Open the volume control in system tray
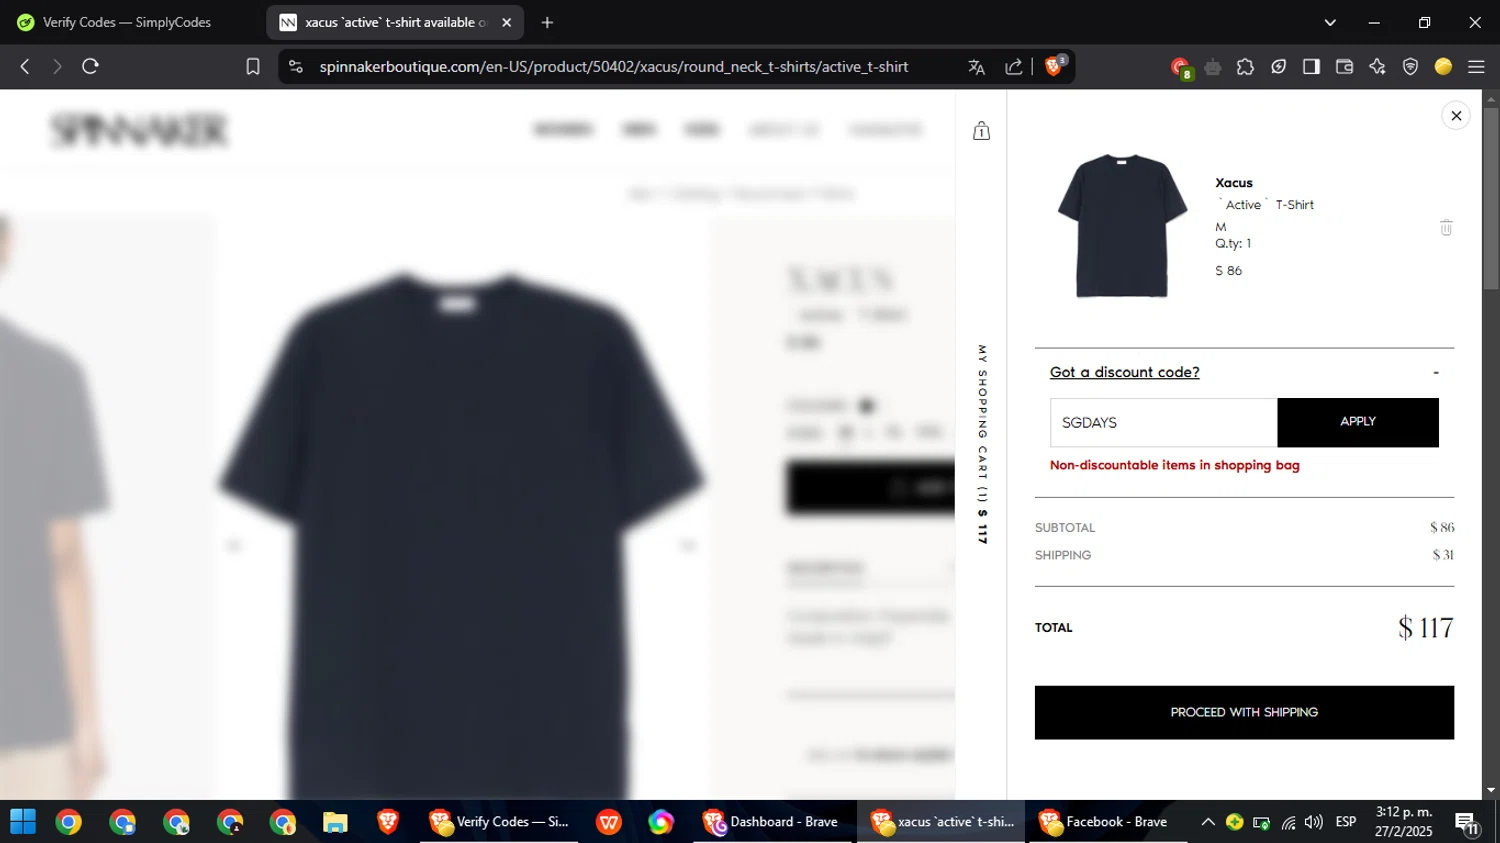1500x843 pixels. point(1314,822)
